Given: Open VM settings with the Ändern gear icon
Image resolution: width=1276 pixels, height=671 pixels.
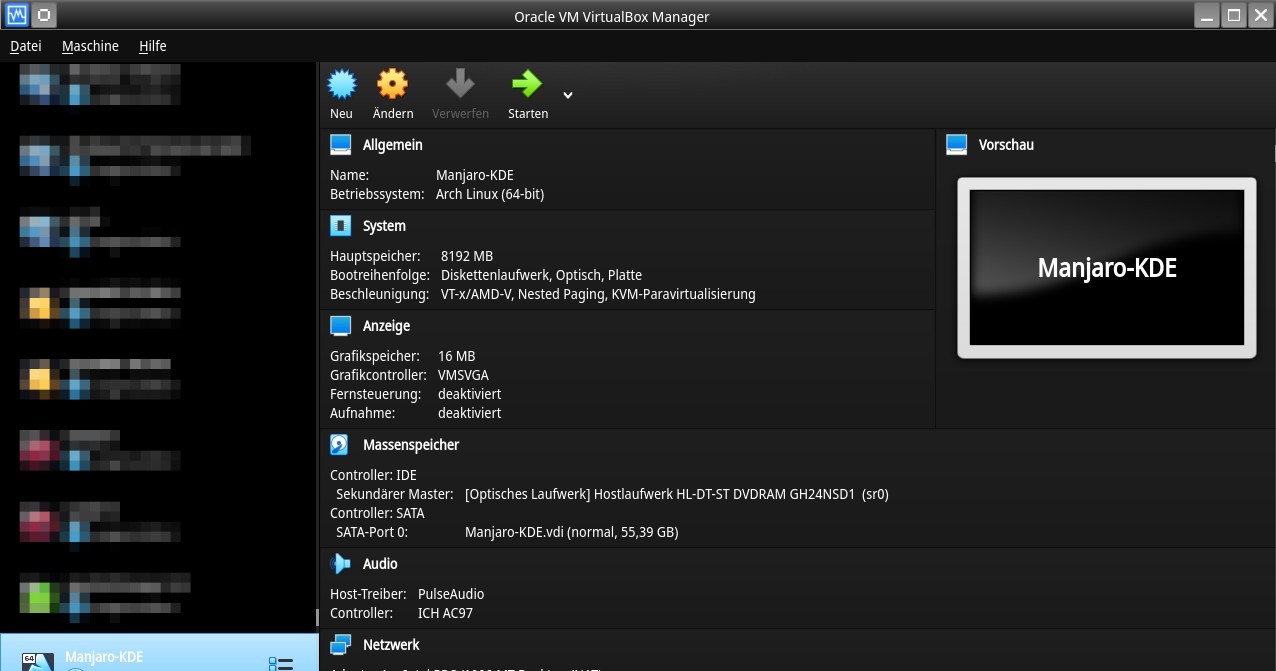Looking at the screenshot, I should (392, 84).
